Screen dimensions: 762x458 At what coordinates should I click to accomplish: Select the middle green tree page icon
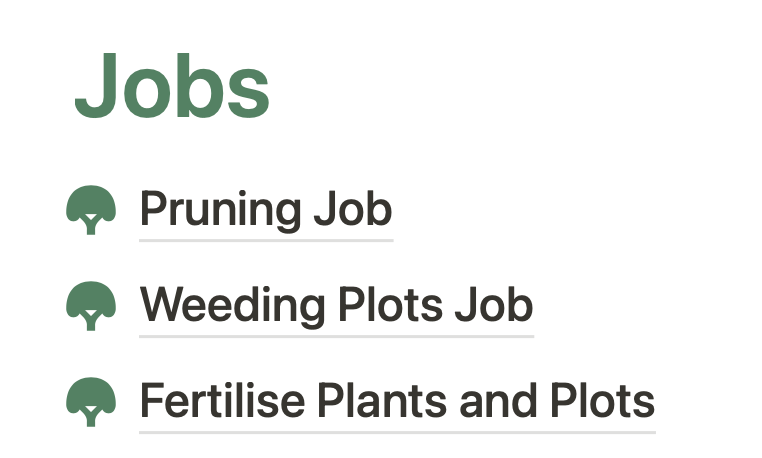pos(91,305)
